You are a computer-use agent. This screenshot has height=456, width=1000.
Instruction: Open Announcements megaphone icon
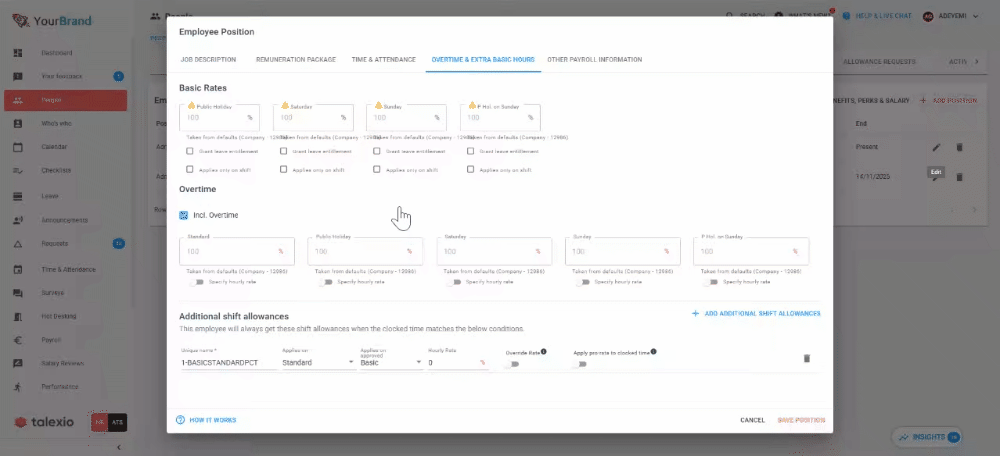coord(18,220)
